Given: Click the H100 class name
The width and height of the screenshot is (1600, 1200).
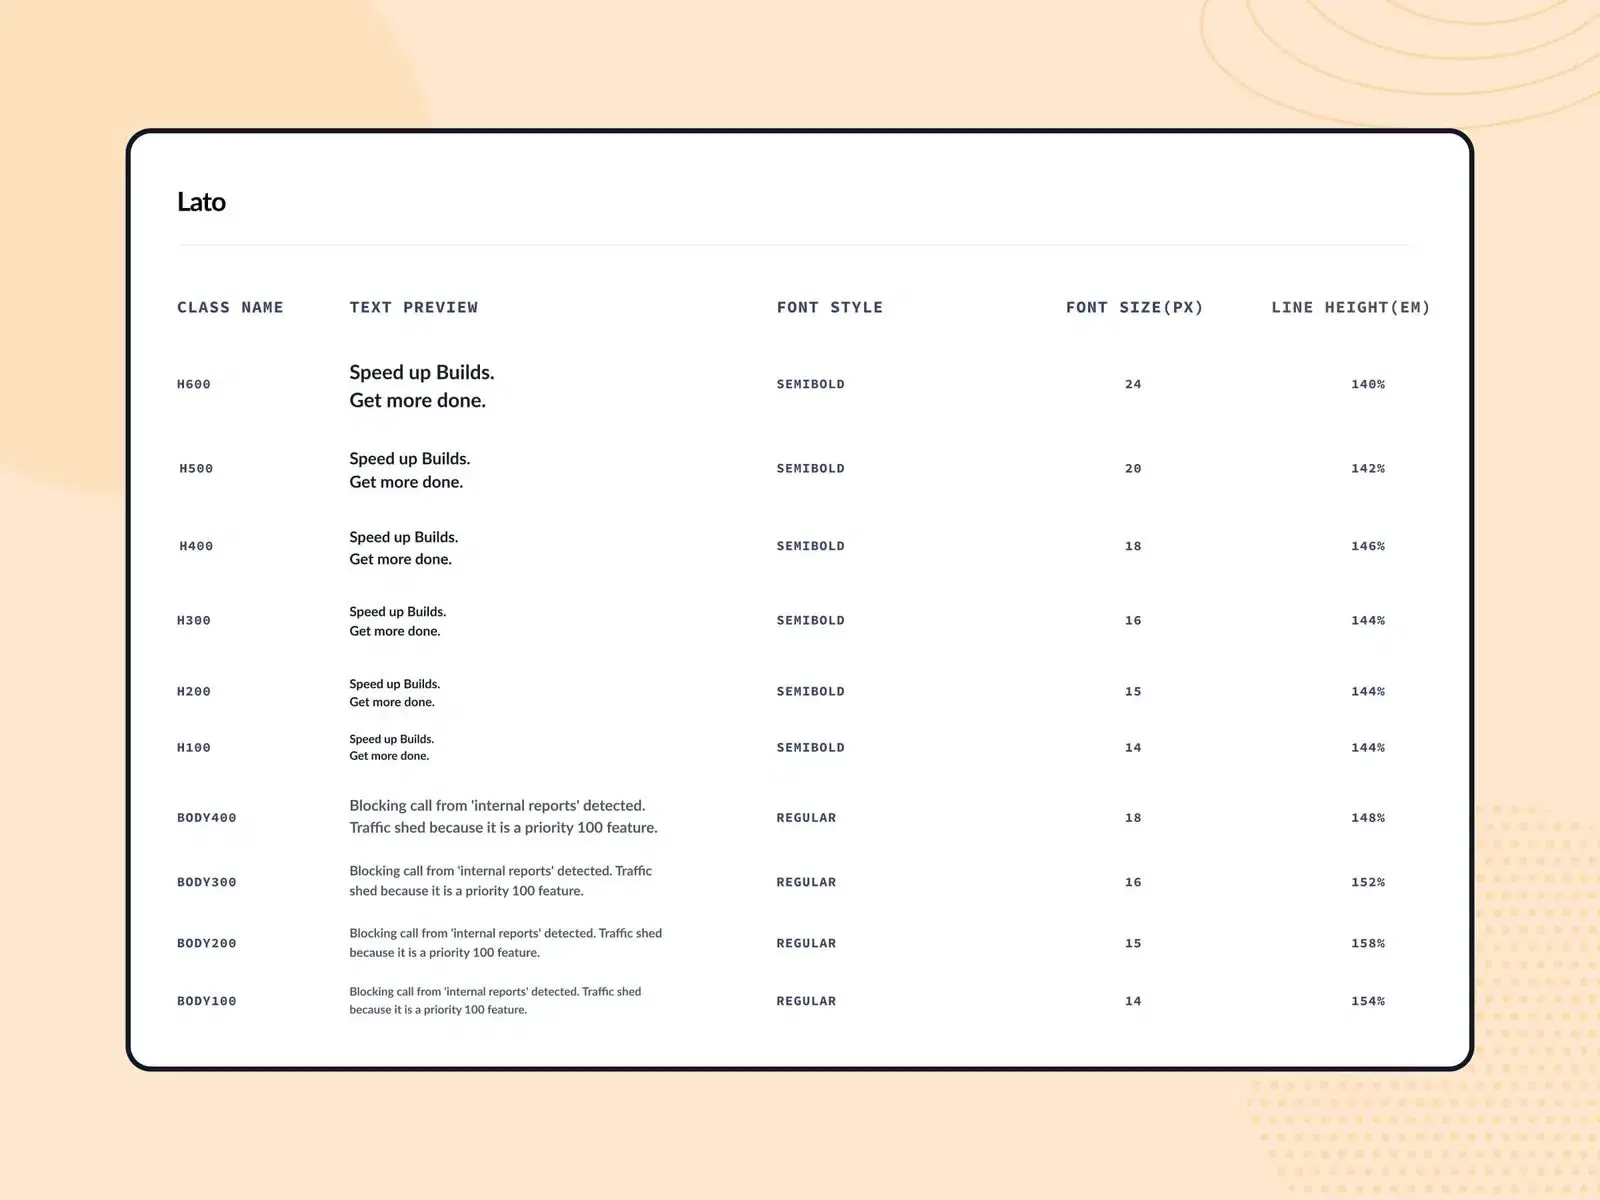Looking at the screenshot, I should point(194,747).
